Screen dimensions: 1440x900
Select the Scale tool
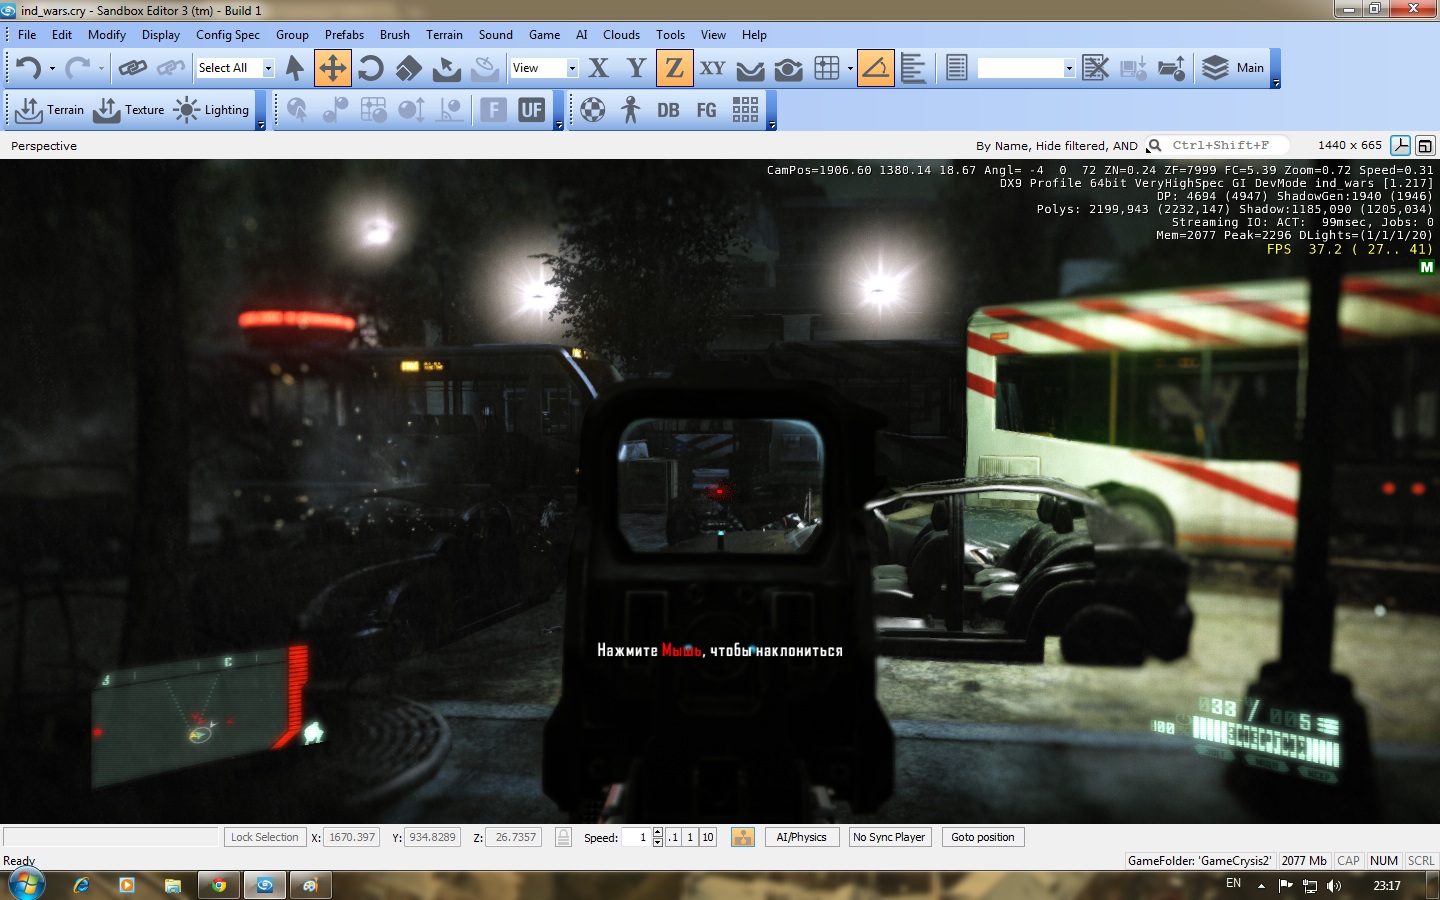click(x=408, y=68)
